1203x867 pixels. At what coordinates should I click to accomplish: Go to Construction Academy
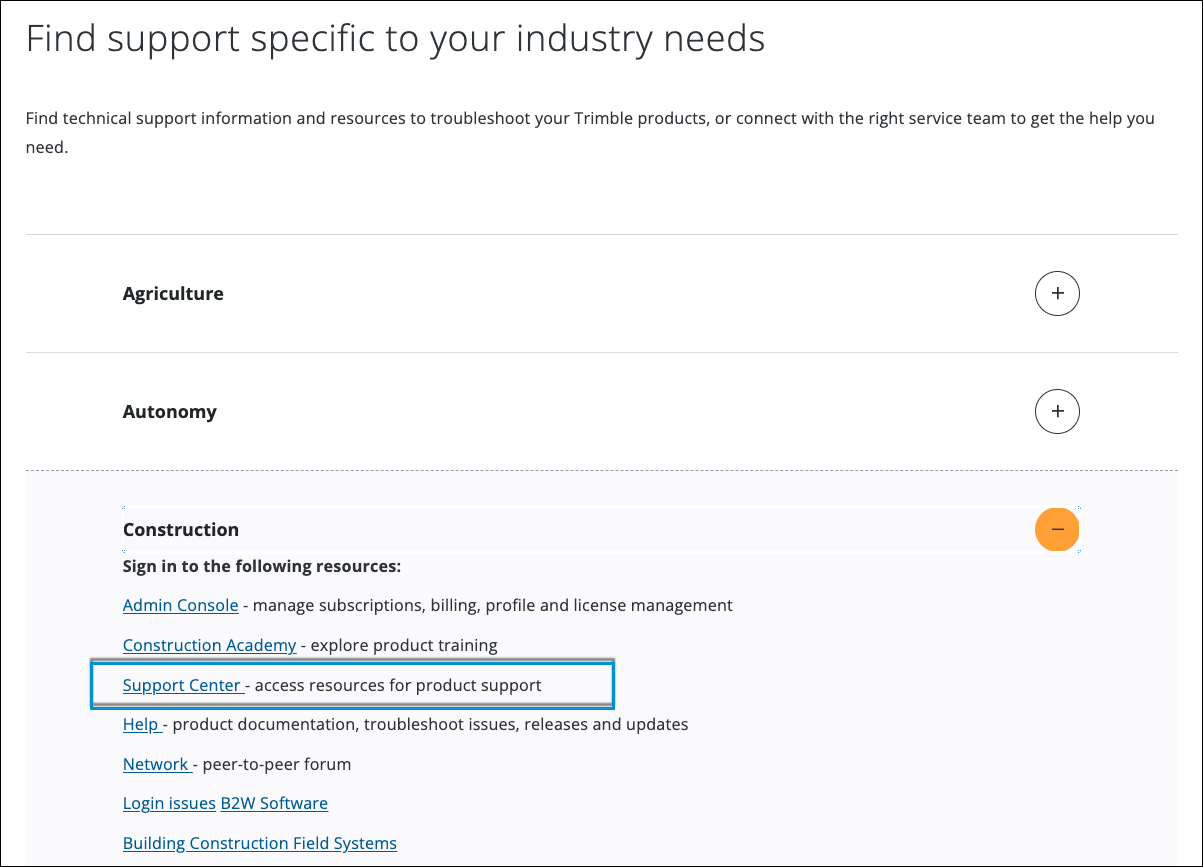pos(209,645)
